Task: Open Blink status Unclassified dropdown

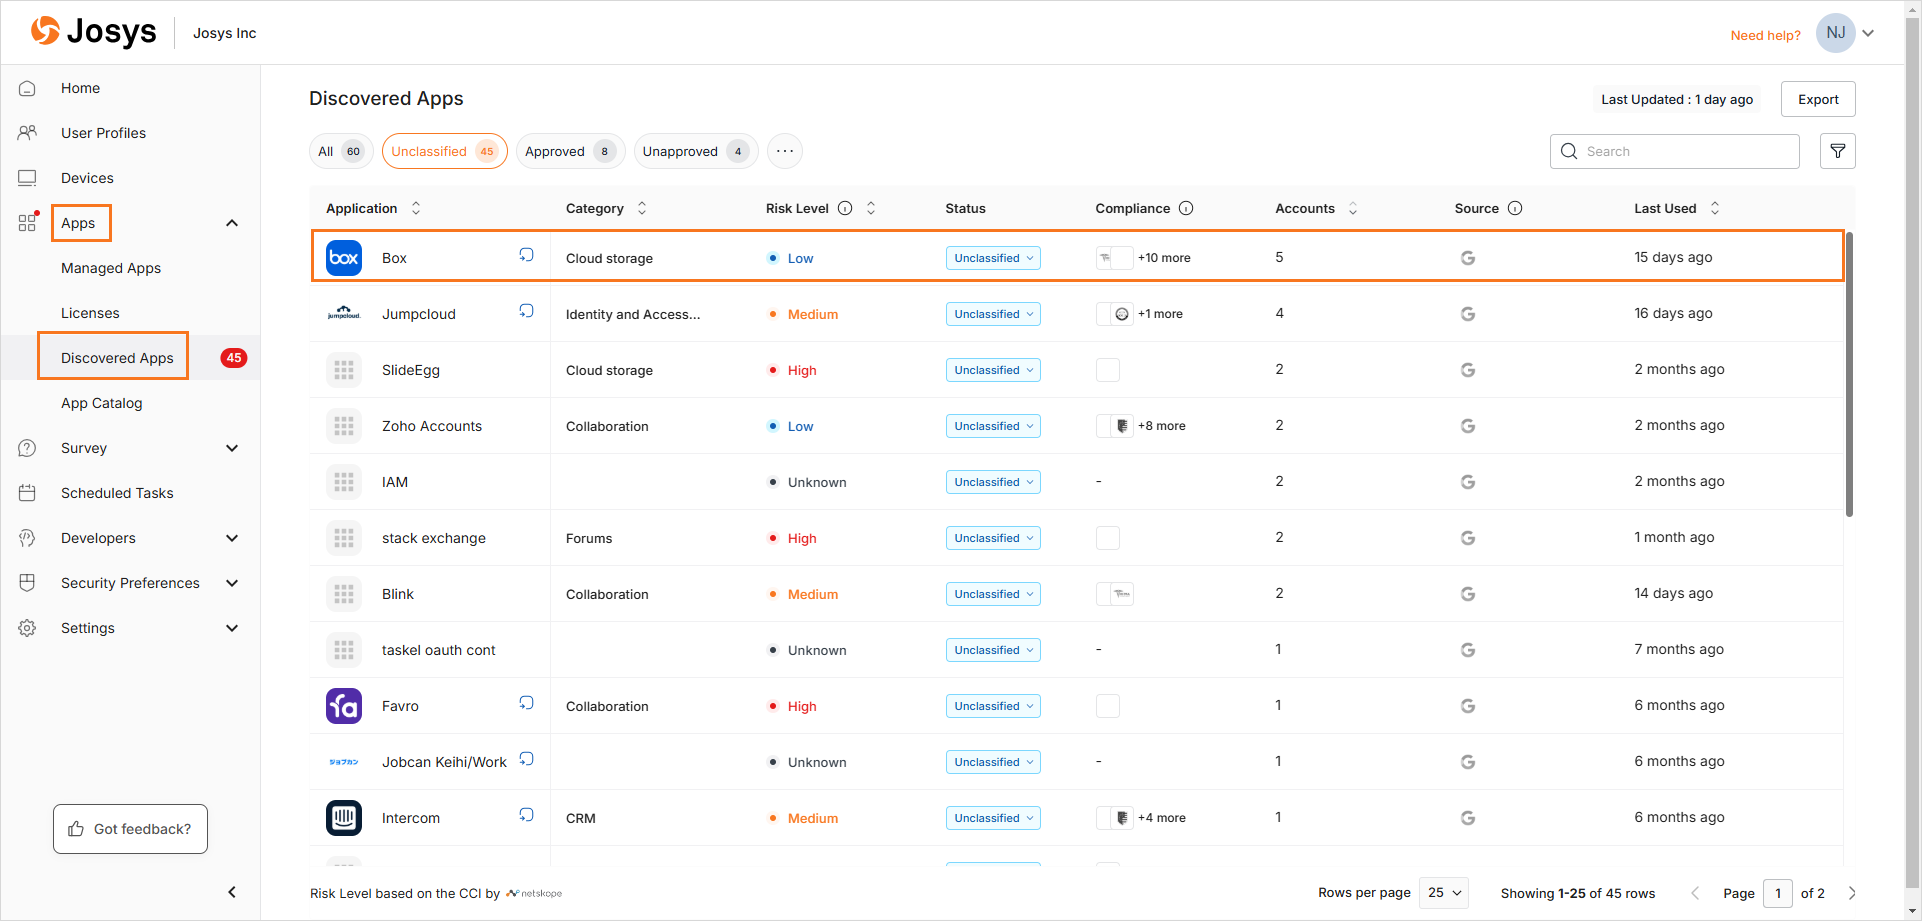Action: pyautogui.click(x=993, y=594)
